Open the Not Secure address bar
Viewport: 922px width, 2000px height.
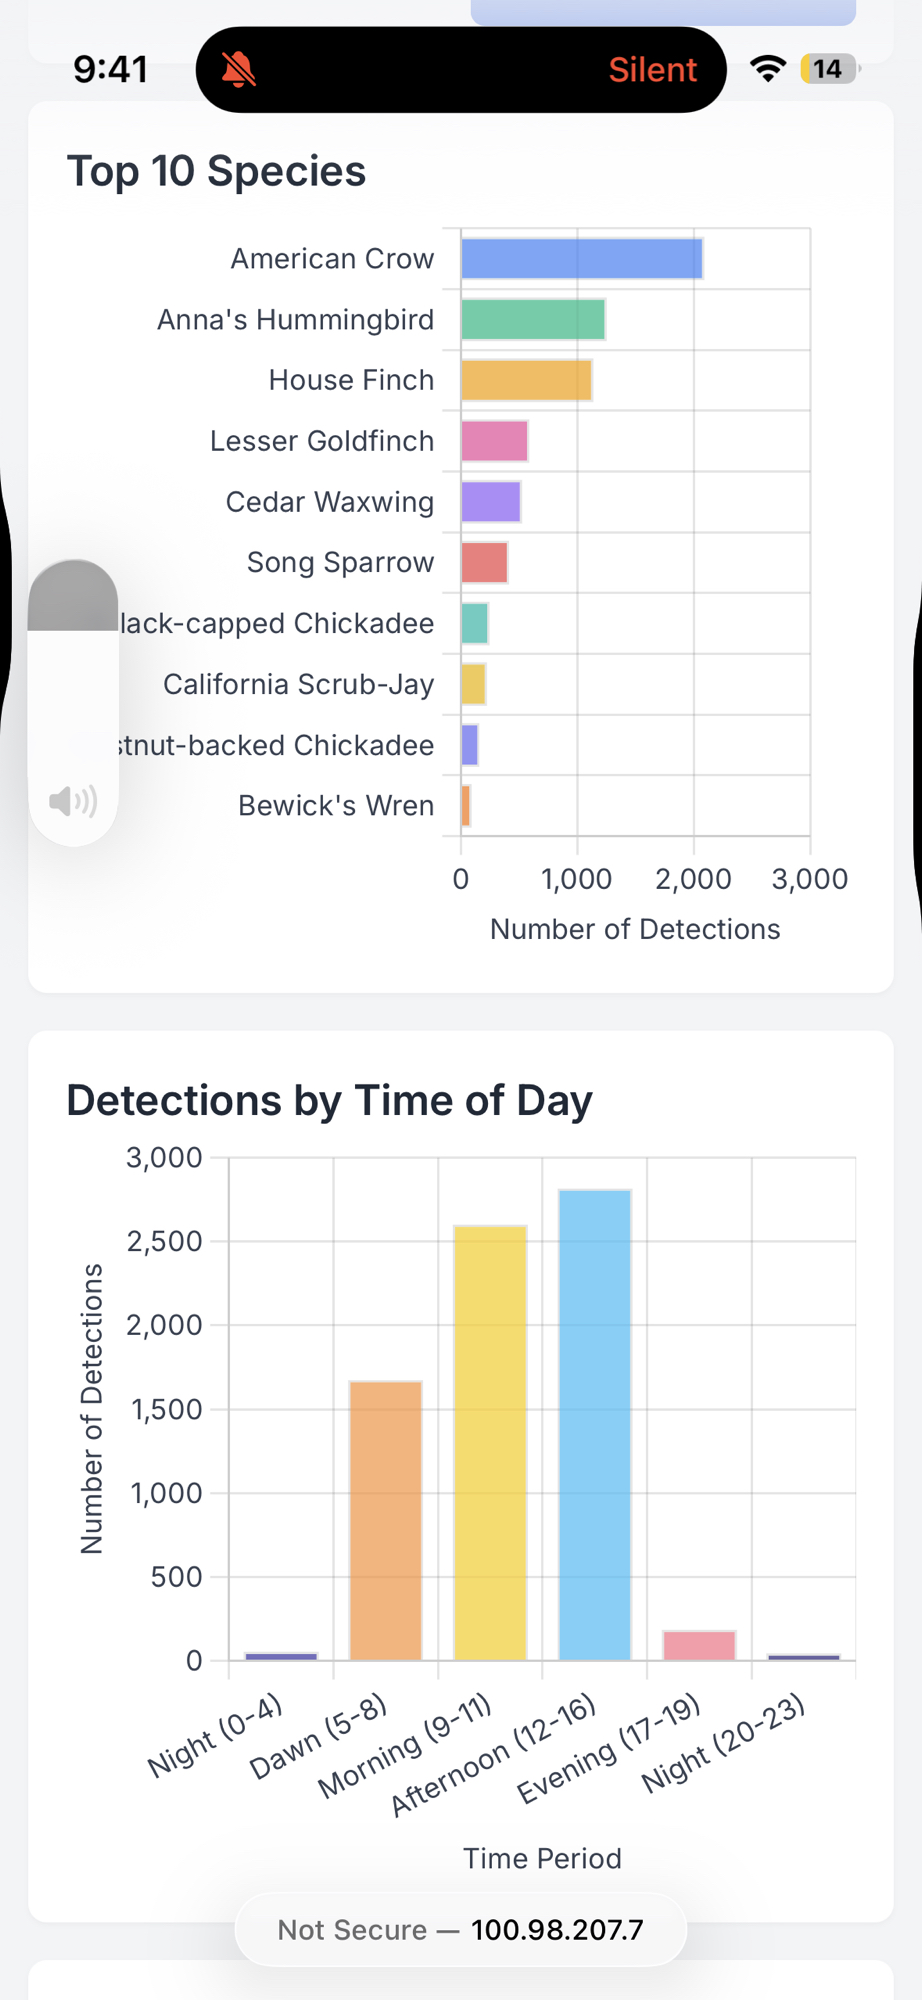[x=460, y=1929]
